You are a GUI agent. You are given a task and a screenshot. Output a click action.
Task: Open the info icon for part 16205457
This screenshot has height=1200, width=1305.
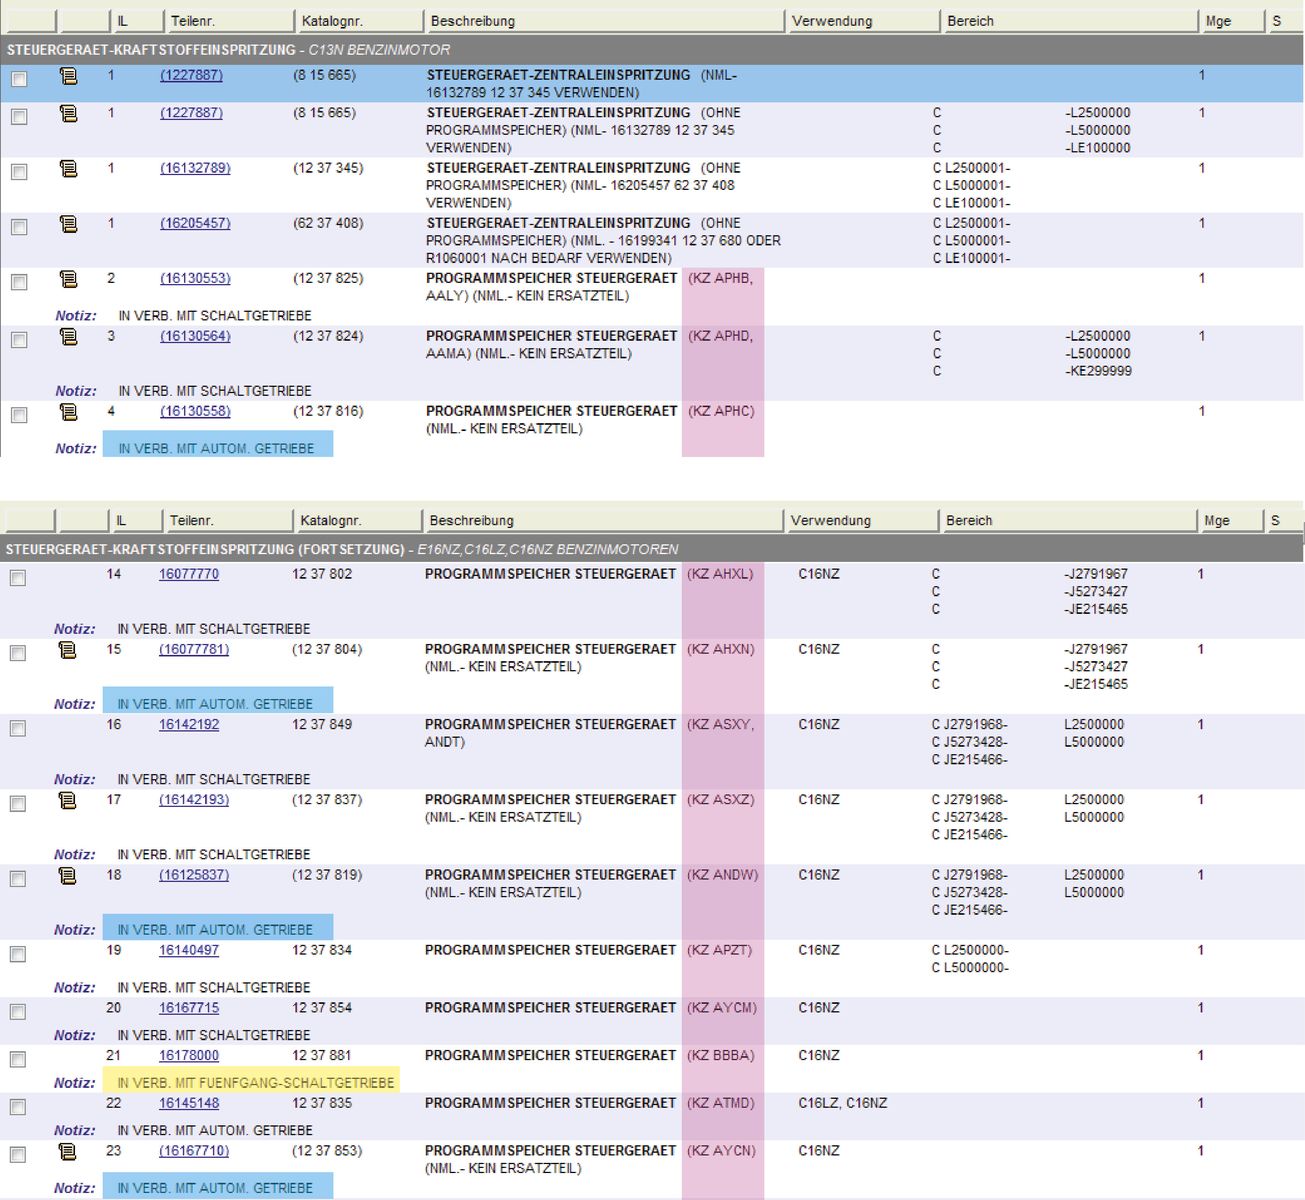(x=68, y=223)
